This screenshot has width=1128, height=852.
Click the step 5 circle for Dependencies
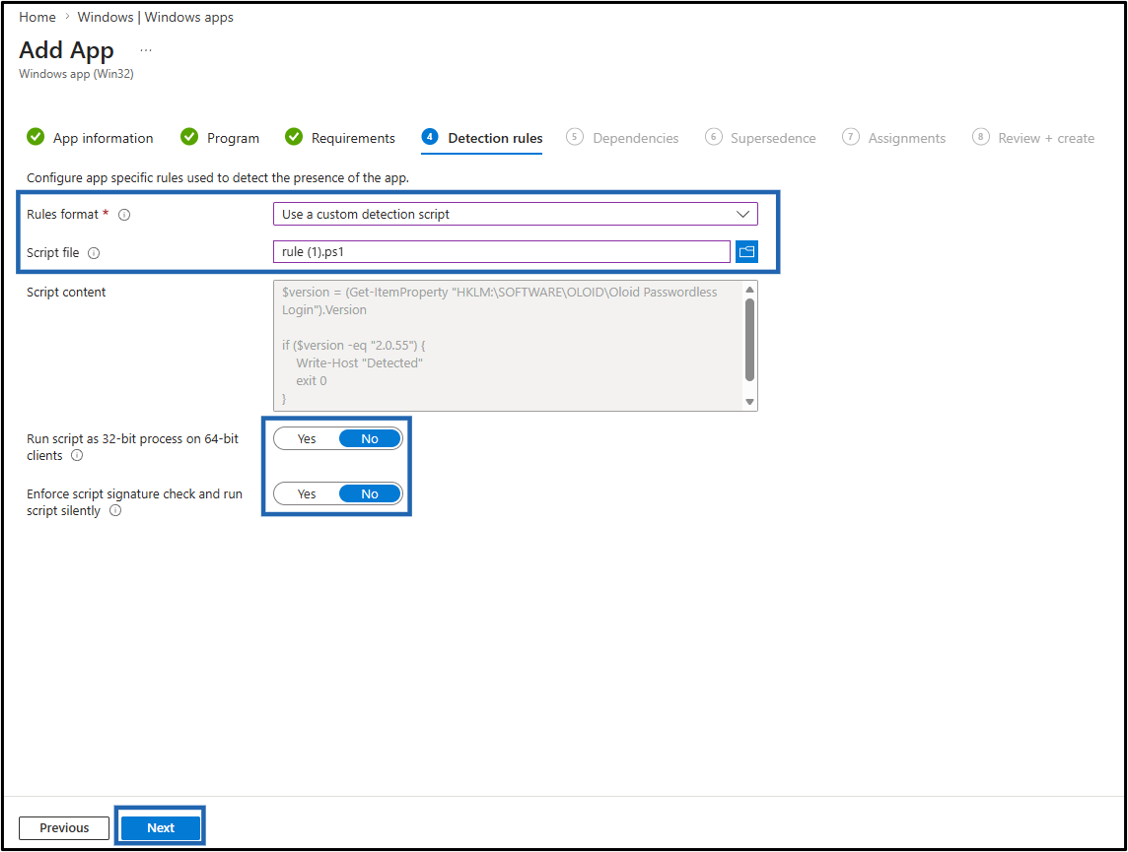click(574, 137)
